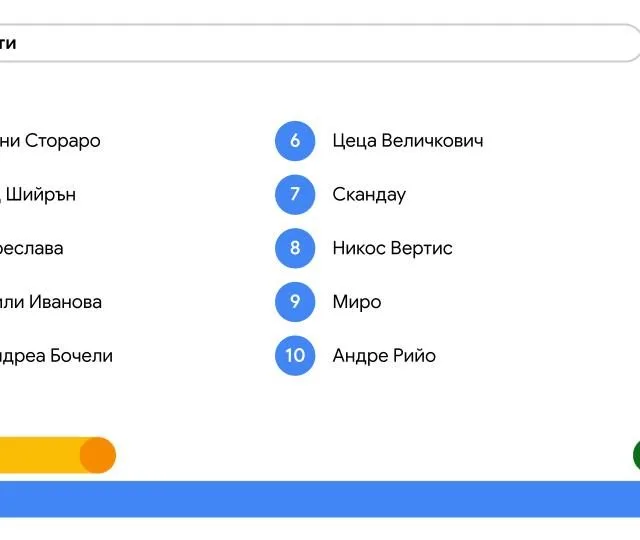
Task: Select the Шийрън name entry
Action: [x=38, y=195]
